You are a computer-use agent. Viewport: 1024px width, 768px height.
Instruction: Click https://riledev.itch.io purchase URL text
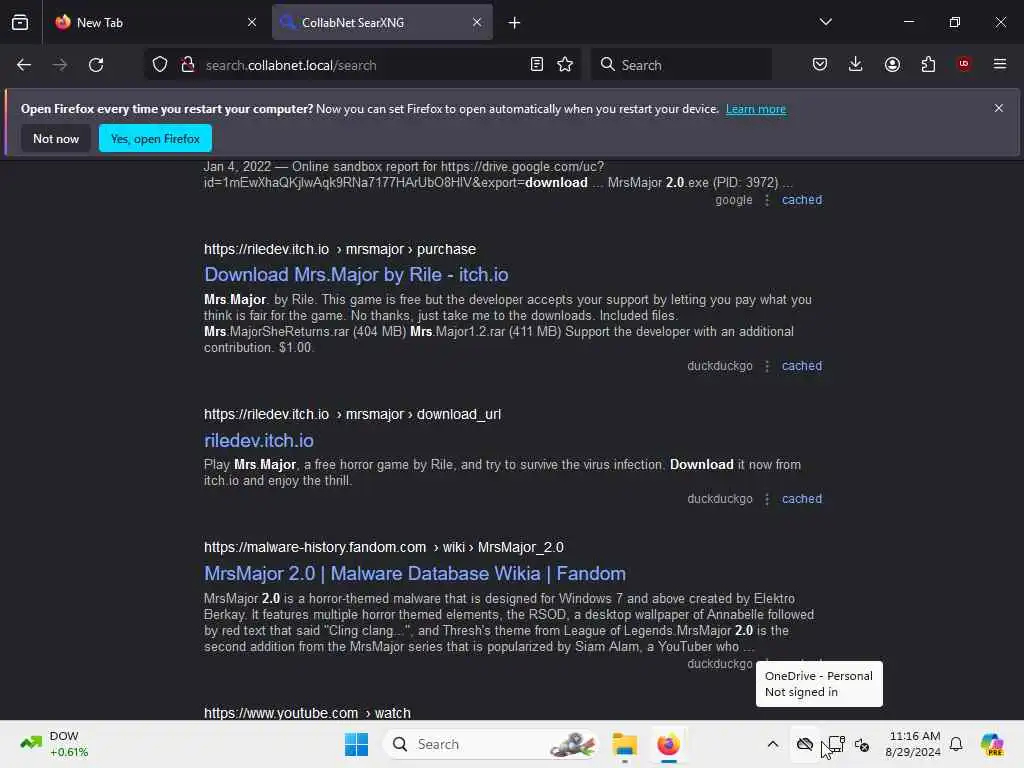click(340, 249)
